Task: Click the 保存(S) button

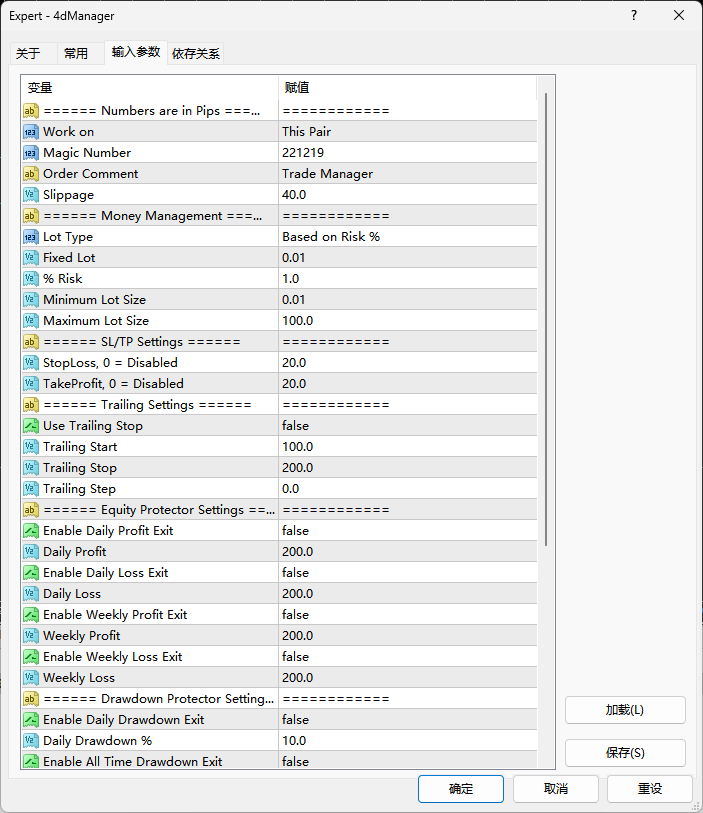Action: coord(625,753)
